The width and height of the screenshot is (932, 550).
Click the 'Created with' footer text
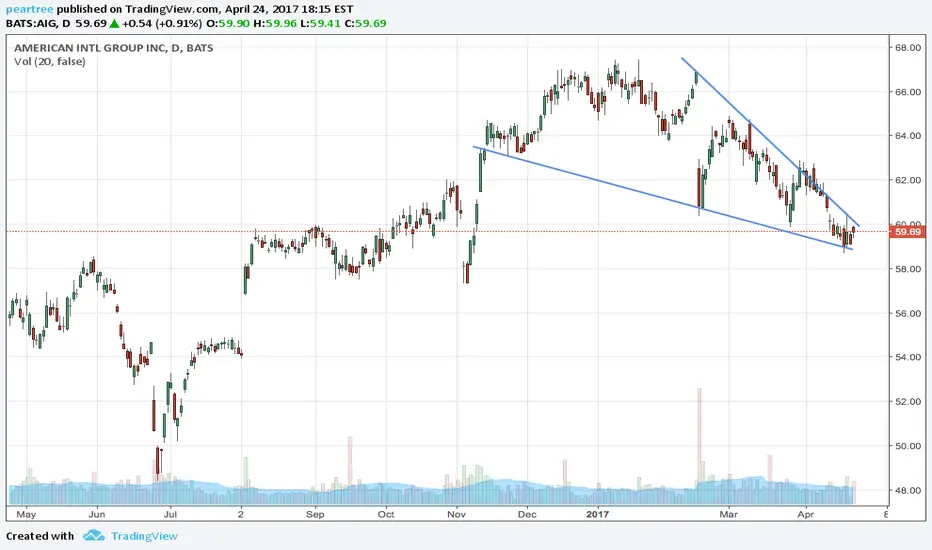(40, 536)
